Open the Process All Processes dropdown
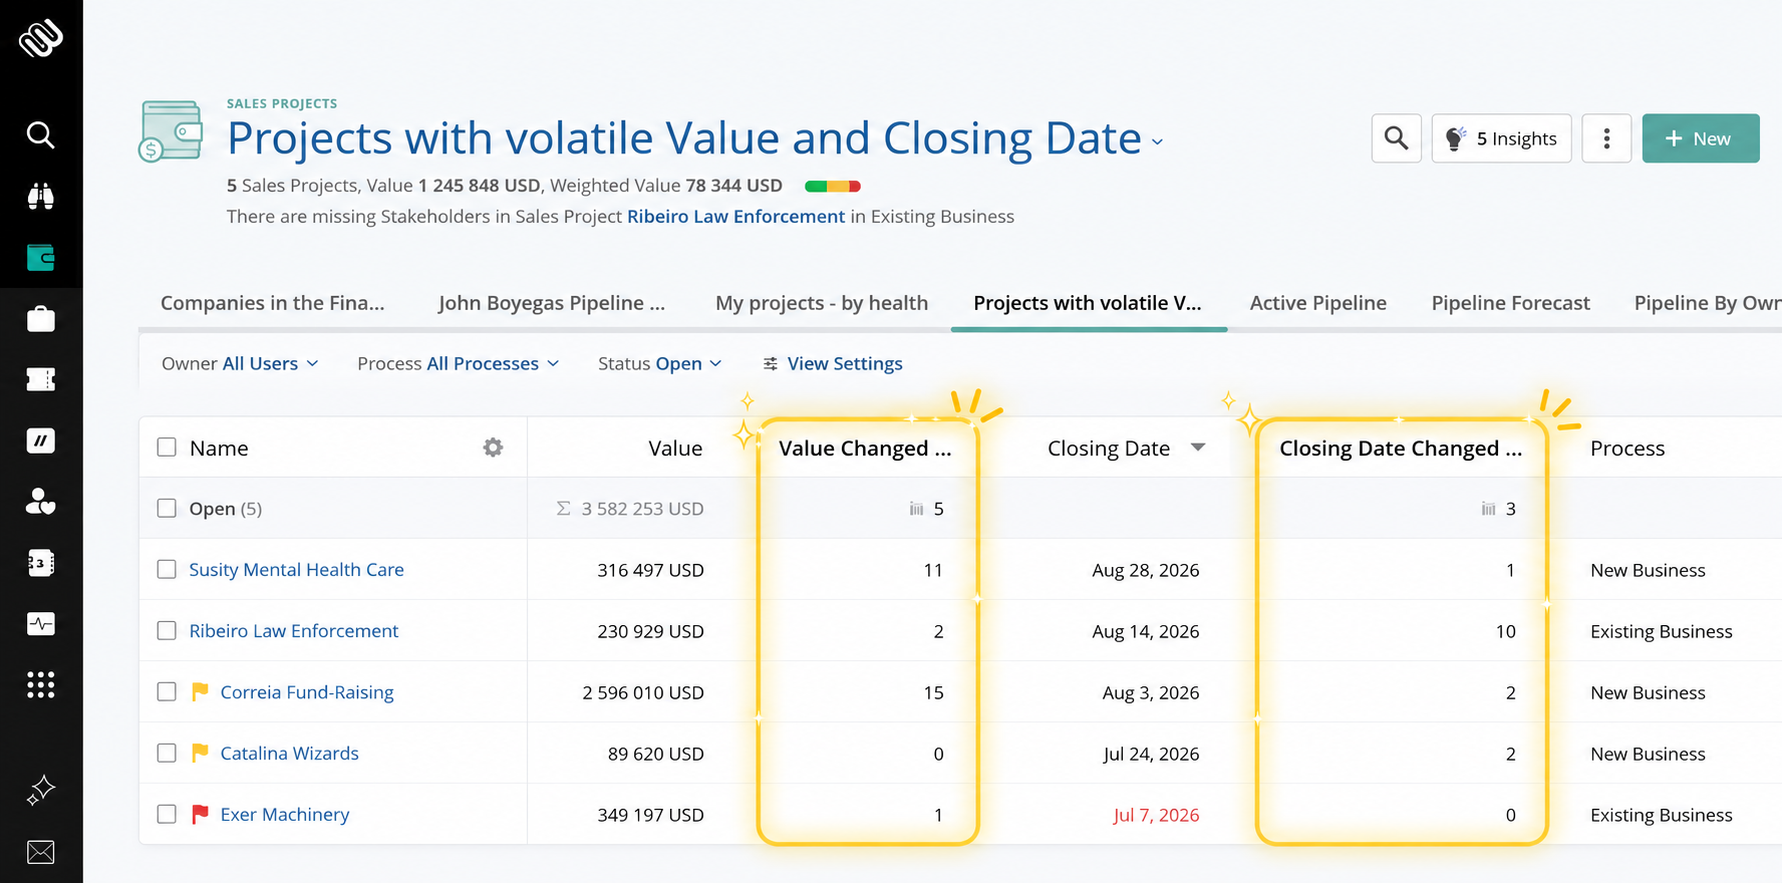The width and height of the screenshot is (1782, 883). click(458, 363)
